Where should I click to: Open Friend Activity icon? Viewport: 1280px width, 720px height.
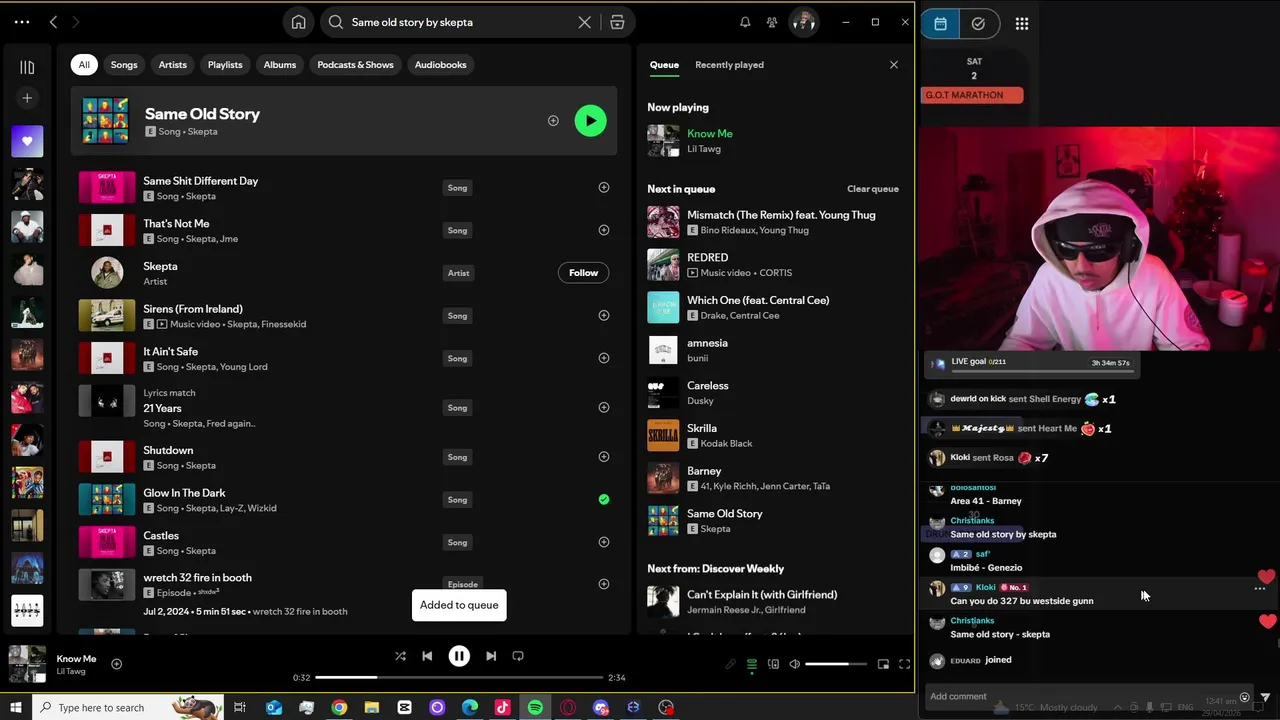772,22
